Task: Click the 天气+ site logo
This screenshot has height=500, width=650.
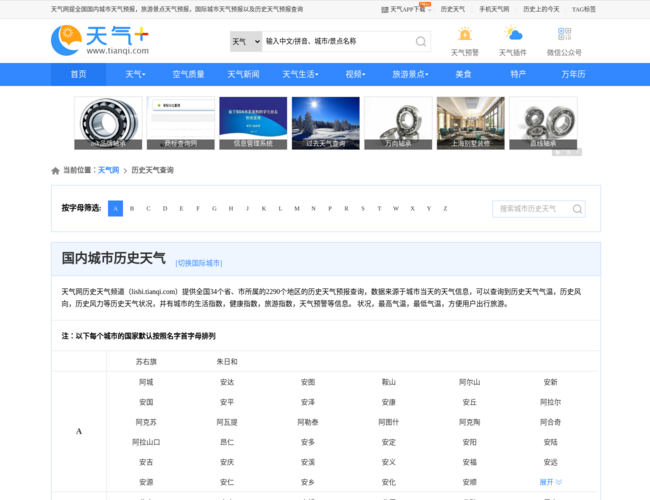Action: tap(100, 40)
